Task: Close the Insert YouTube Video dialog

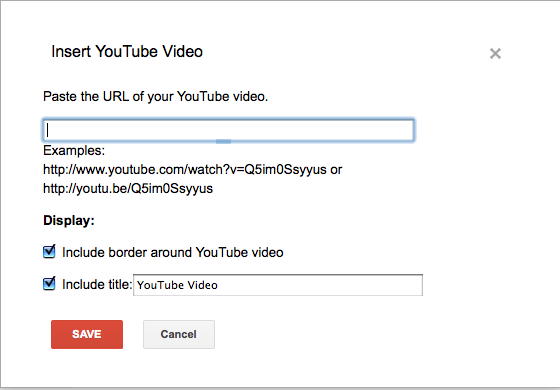Action: pyautogui.click(x=495, y=54)
